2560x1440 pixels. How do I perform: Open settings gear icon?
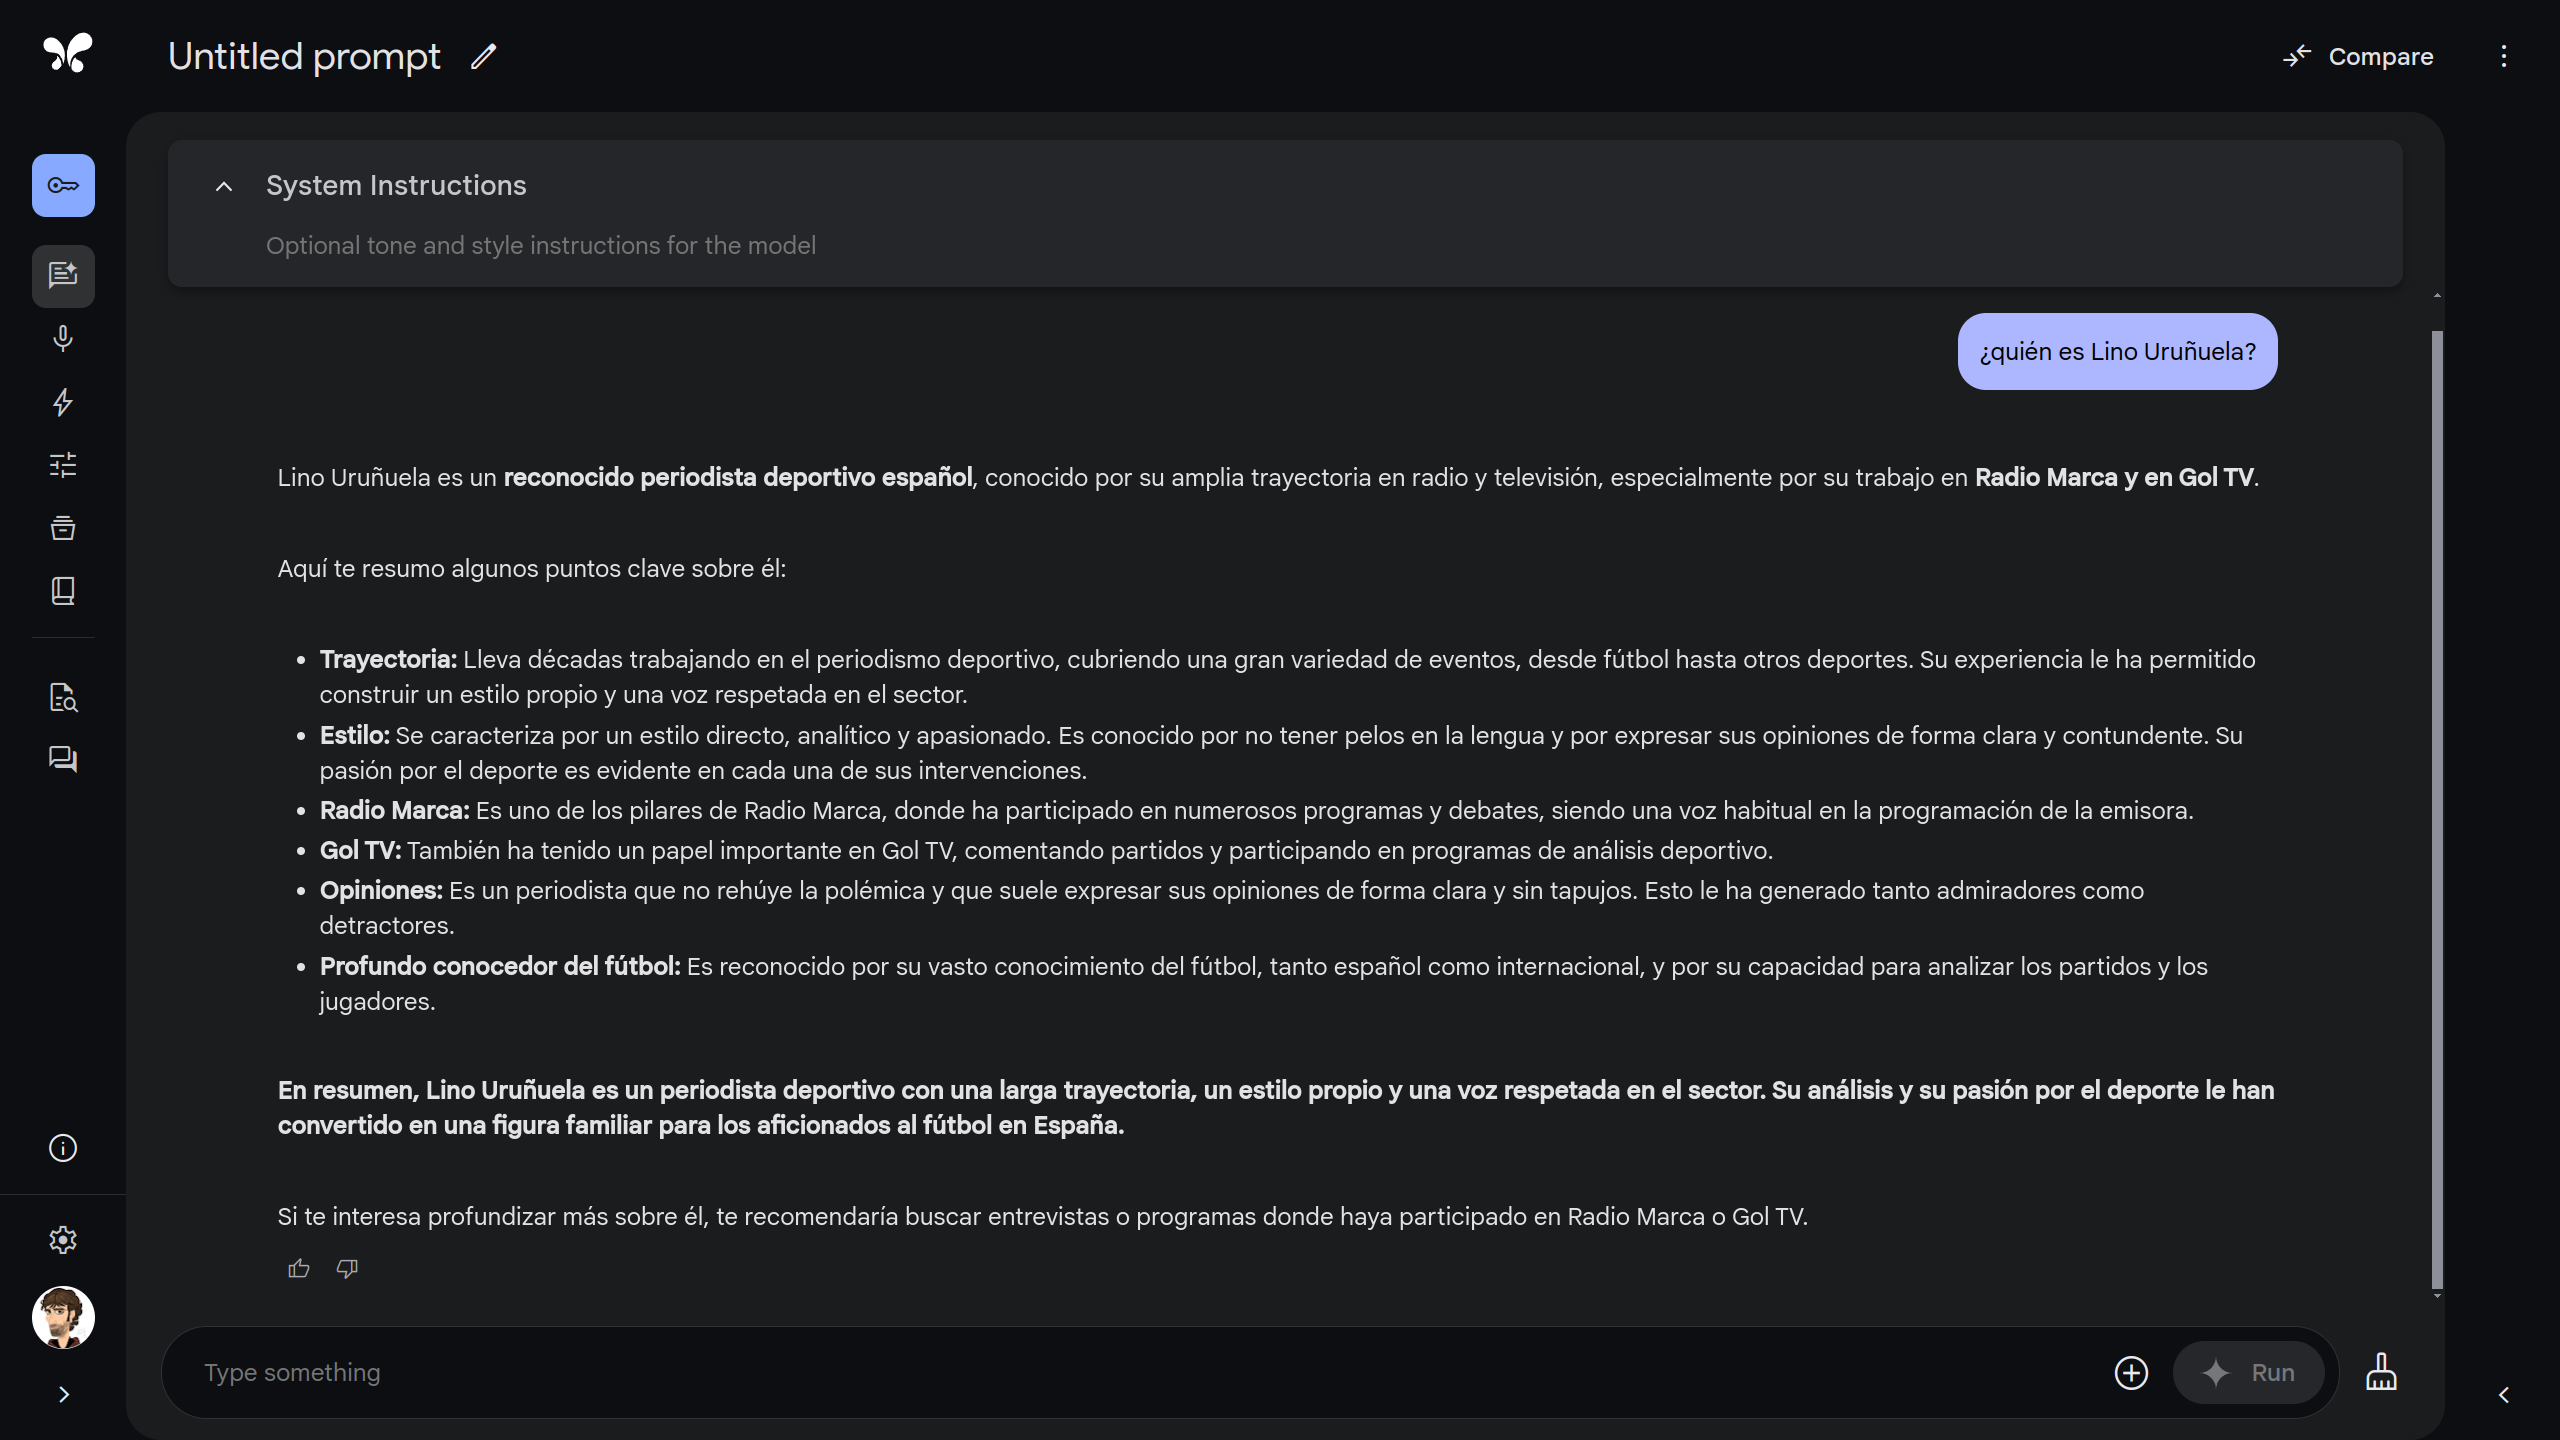[63, 1240]
